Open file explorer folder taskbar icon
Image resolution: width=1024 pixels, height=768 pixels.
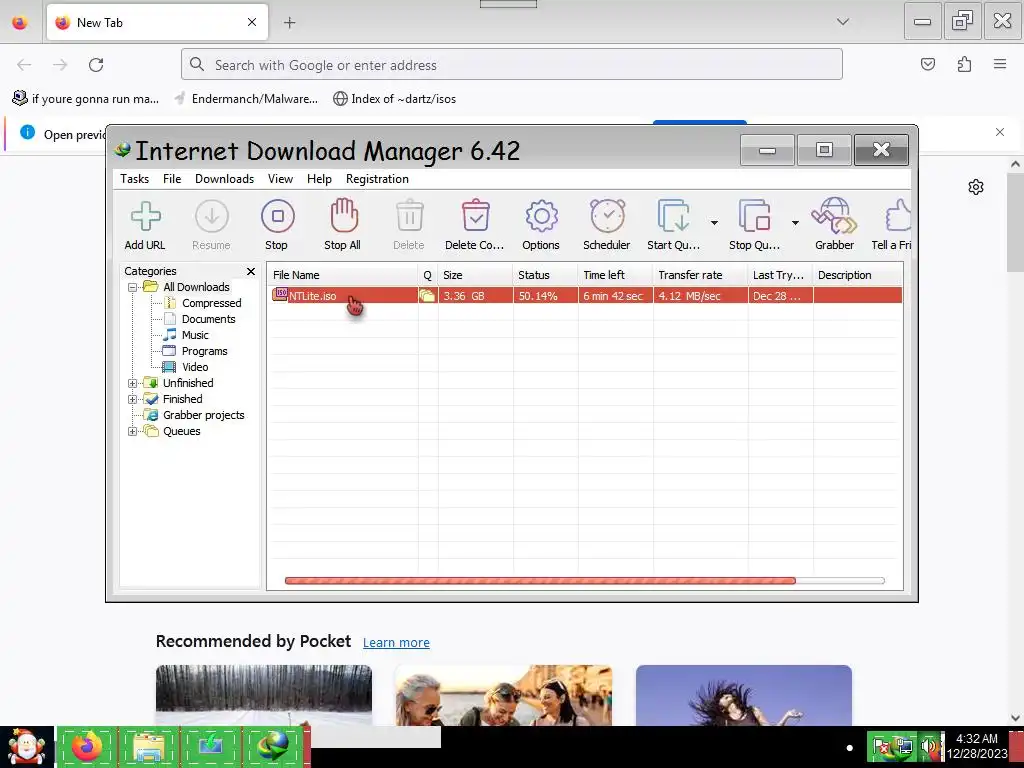pyautogui.click(x=148, y=746)
